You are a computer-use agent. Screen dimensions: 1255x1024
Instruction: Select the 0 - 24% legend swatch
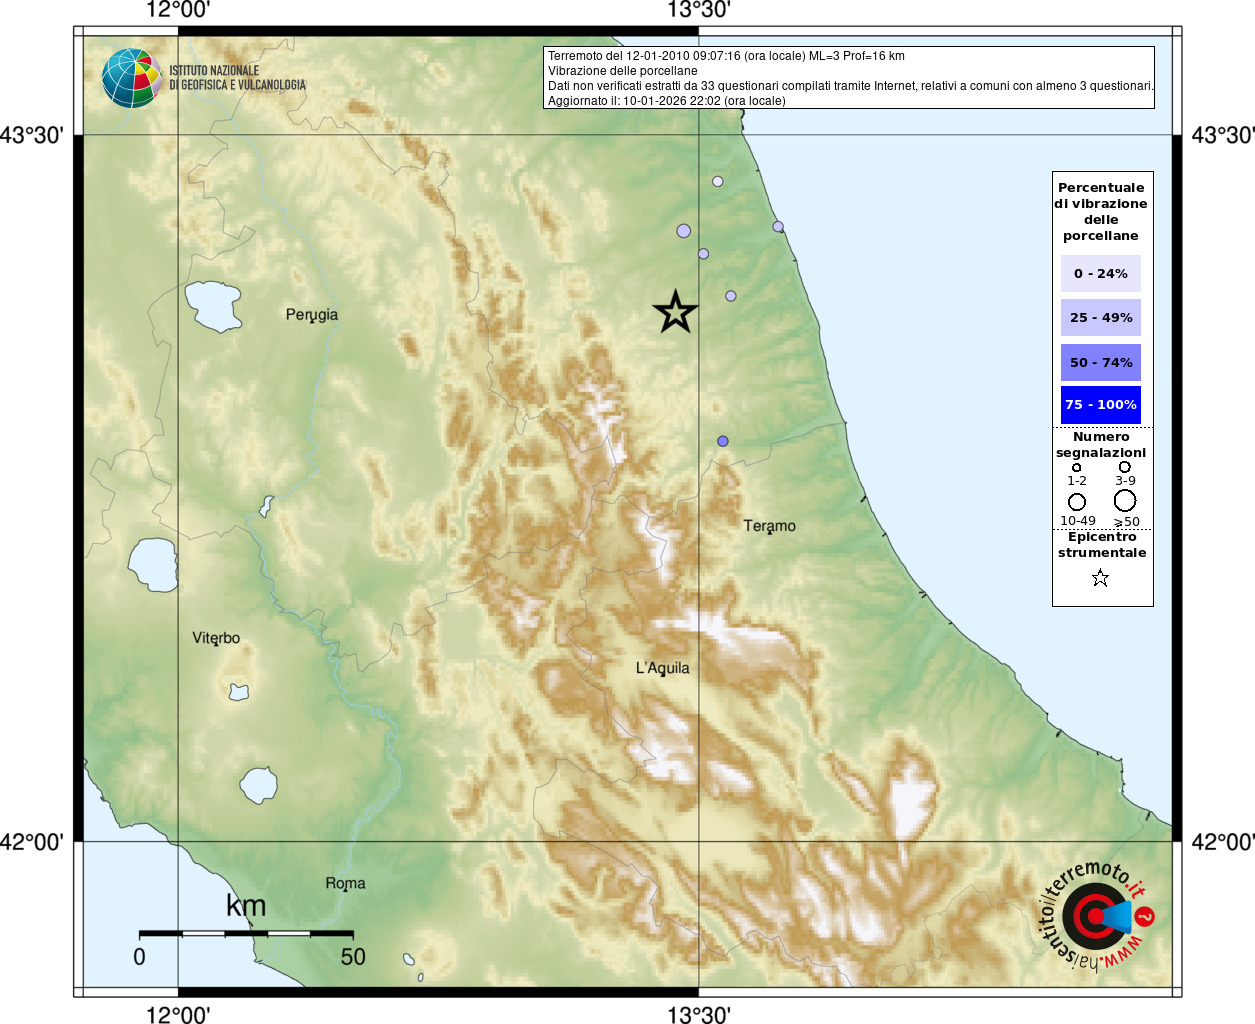[1100, 273]
